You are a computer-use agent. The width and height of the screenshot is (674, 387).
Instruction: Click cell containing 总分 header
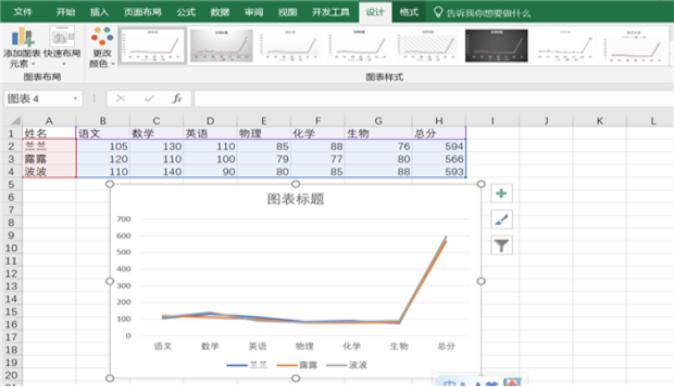click(x=439, y=133)
